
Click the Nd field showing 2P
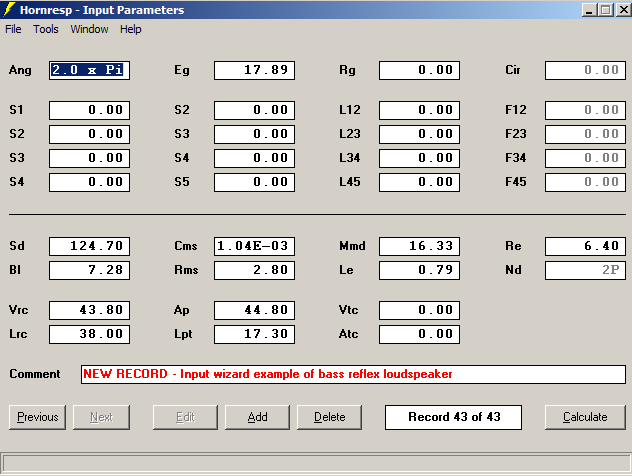coord(585,270)
